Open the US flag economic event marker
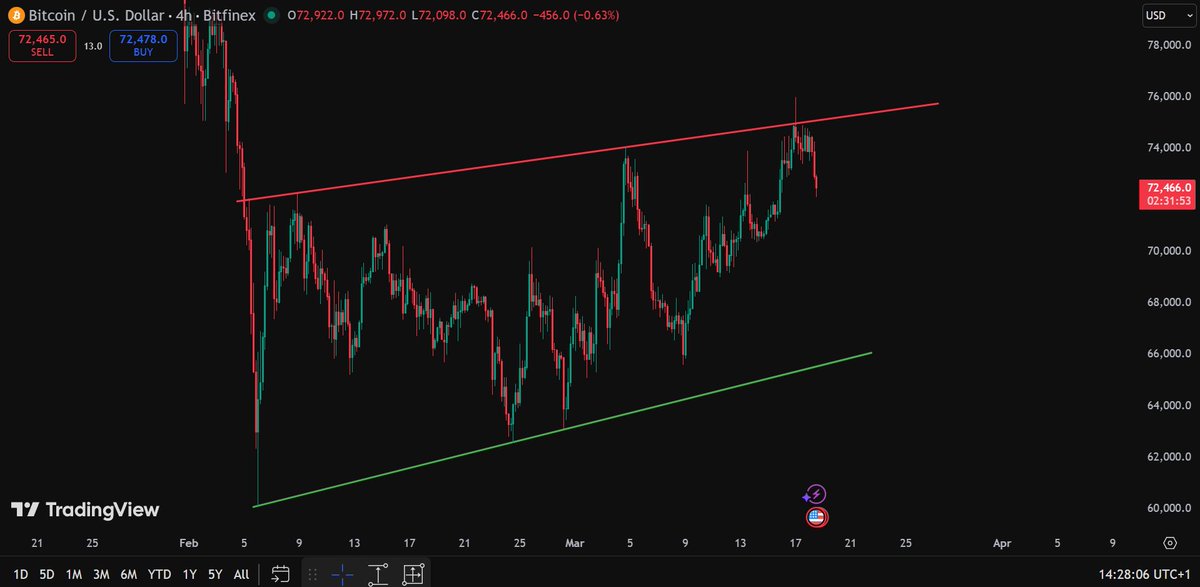The height and width of the screenshot is (587, 1200). [x=816, y=517]
